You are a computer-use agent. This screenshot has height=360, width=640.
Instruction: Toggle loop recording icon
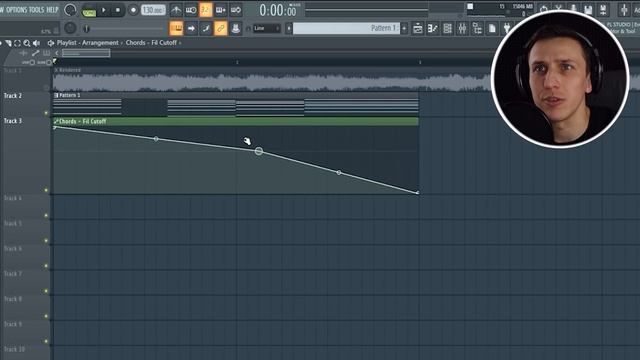[x=236, y=10]
